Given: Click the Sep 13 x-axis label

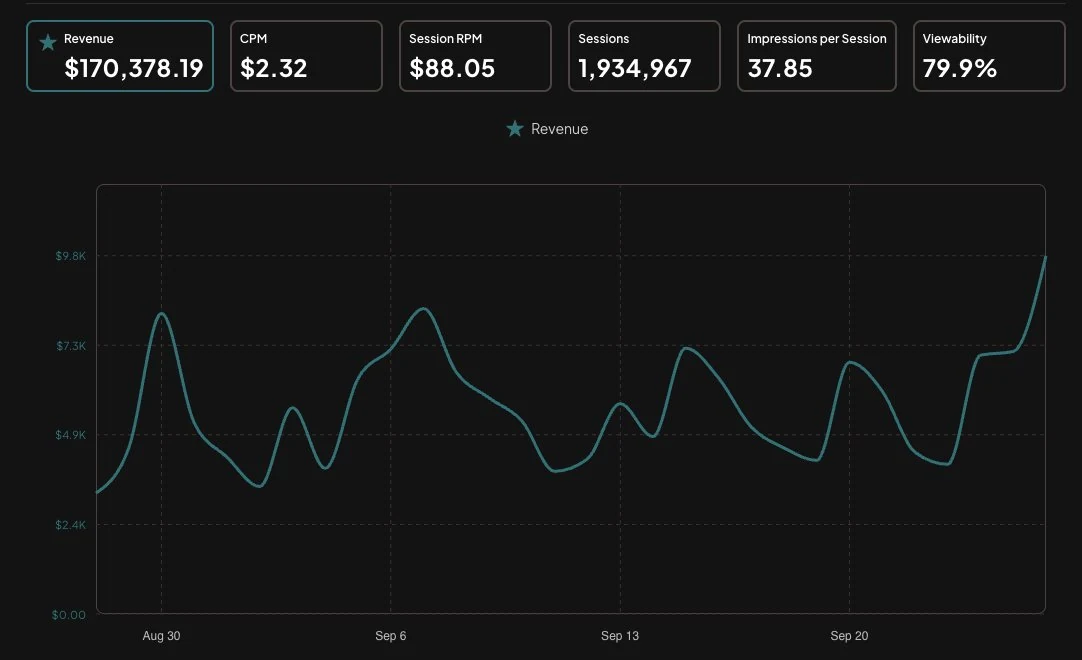Looking at the screenshot, I should click(x=620, y=636).
